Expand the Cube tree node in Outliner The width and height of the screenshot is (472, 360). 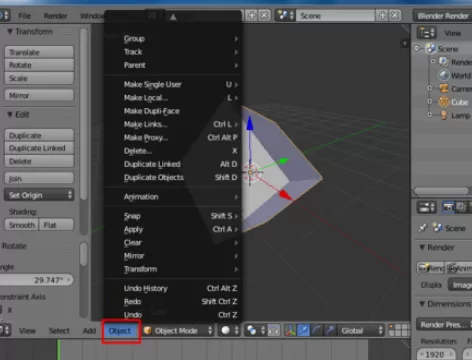click(430, 101)
